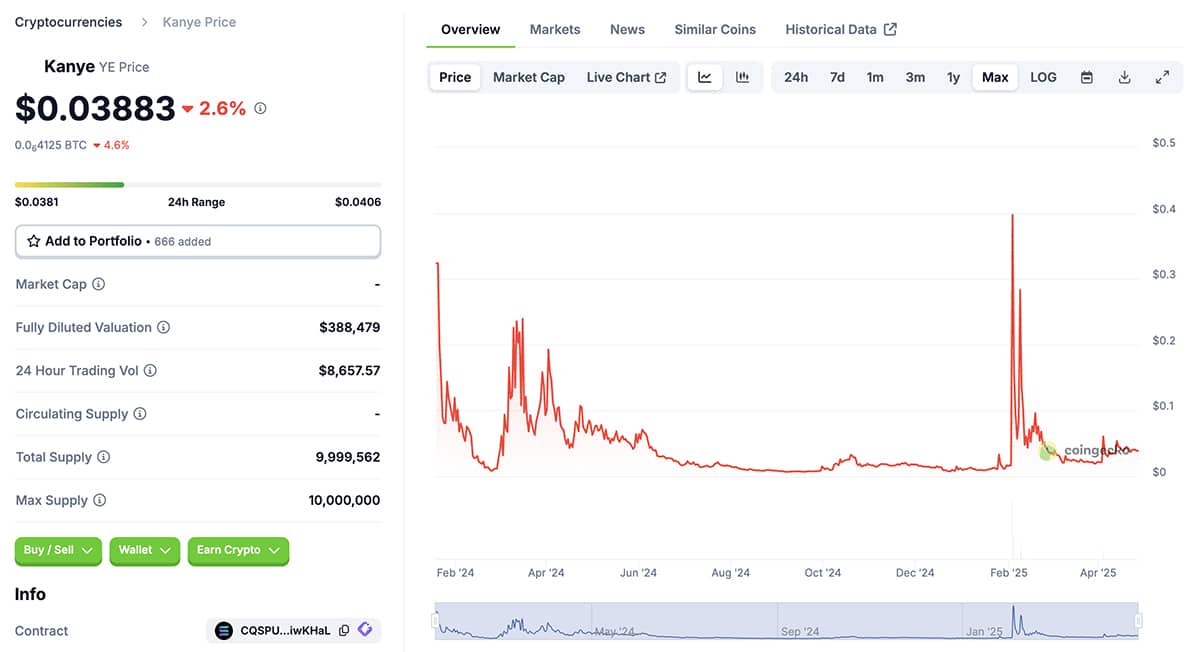Click the download chart data icon

(x=1124, y=77)
